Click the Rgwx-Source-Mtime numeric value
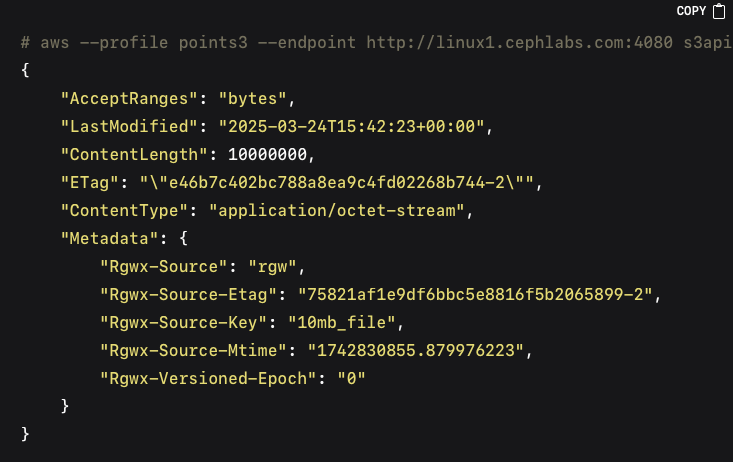The height and width of the screenshot is (462, 733). click(x=416, y=351)
